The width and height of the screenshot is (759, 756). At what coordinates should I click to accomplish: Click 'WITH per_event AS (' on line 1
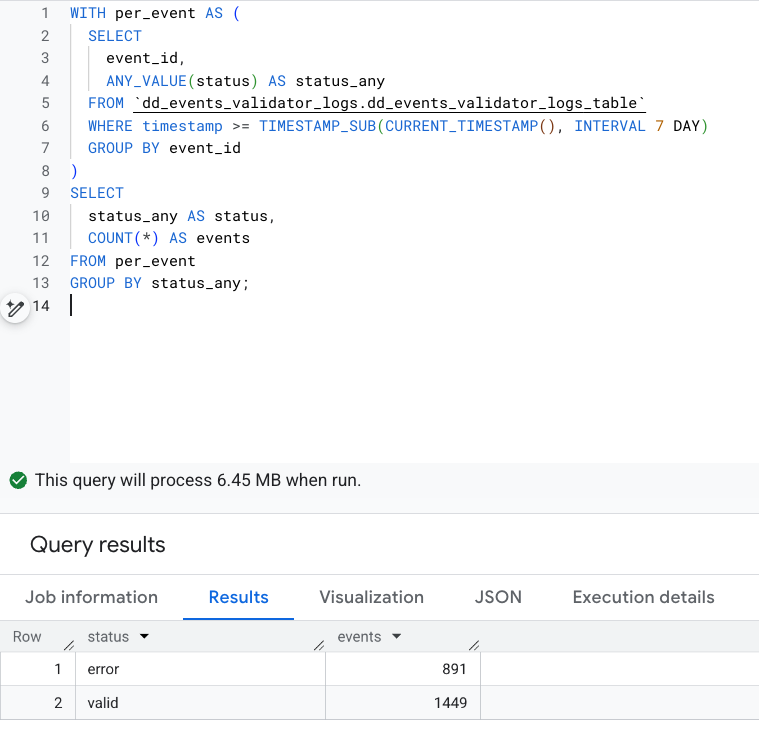pyautogui.click(x=155, y=13)
